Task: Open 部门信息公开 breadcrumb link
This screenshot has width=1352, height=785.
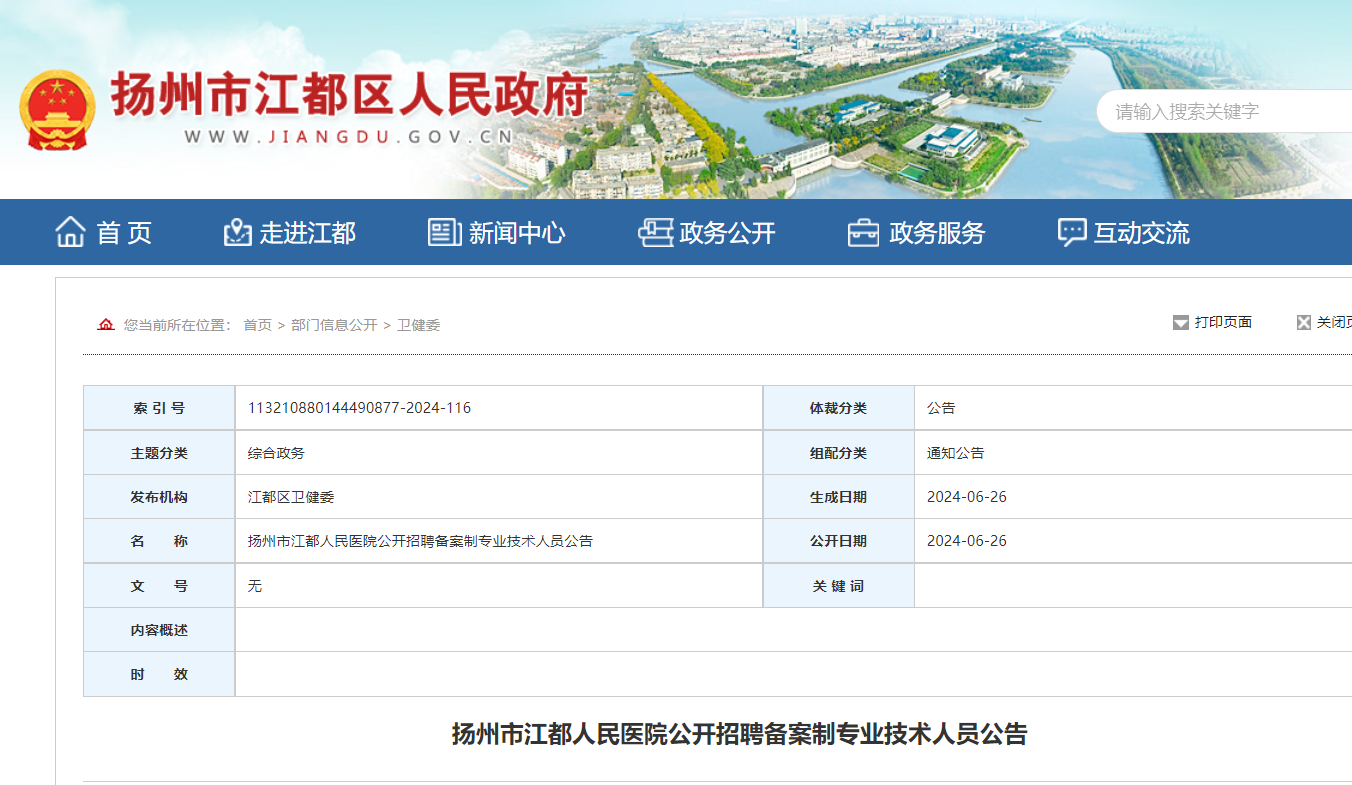Action: coord(334,325)
